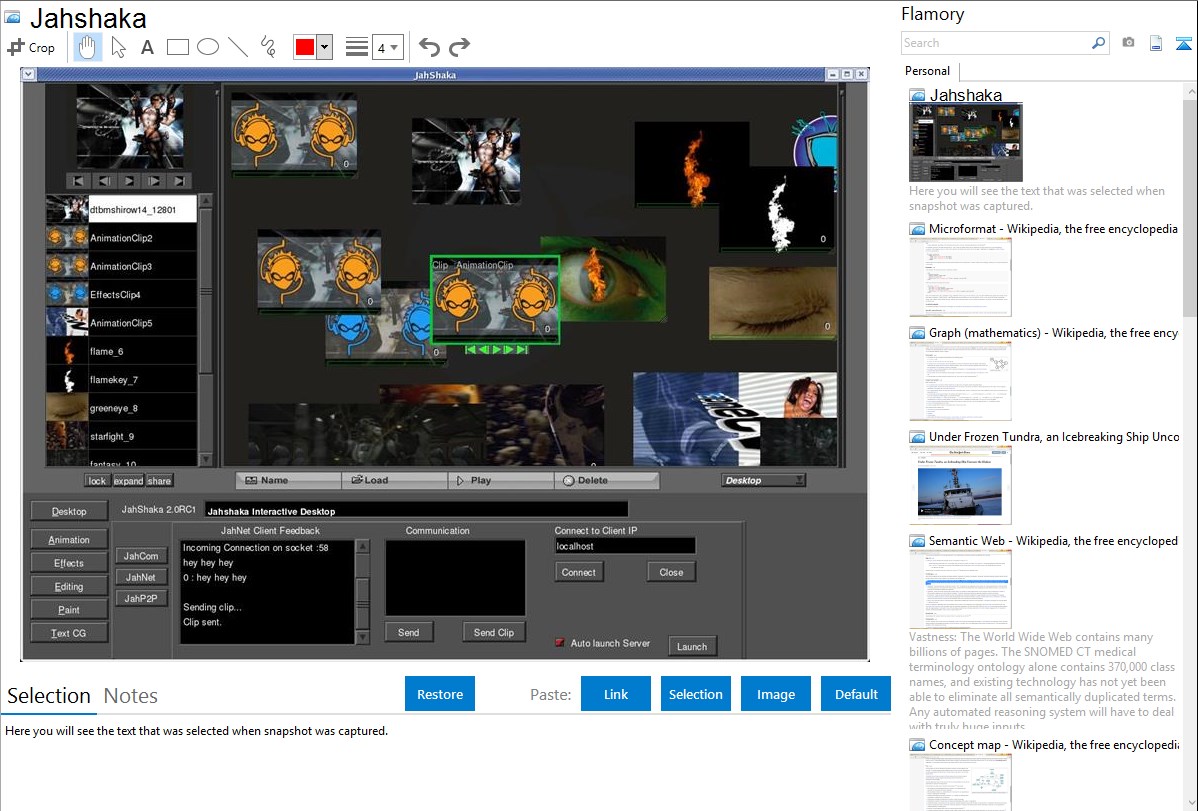1198x811 pixels.
Task: Open the color picker dropdown arrow
Action: click(x=325, y=47)
